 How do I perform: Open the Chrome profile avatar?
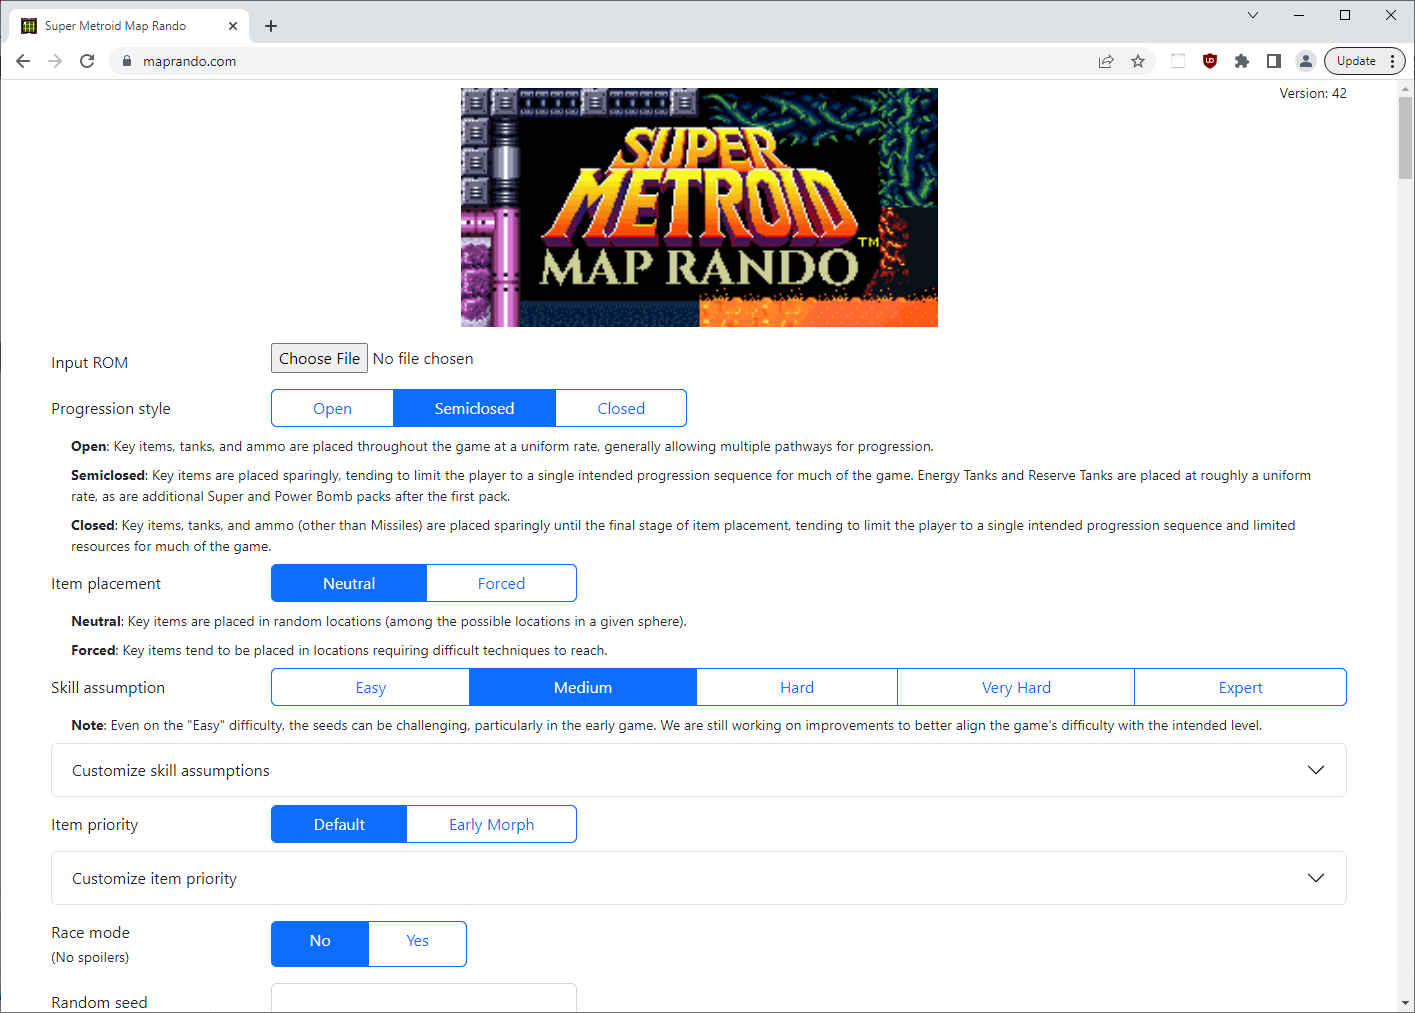(1306, 61)
